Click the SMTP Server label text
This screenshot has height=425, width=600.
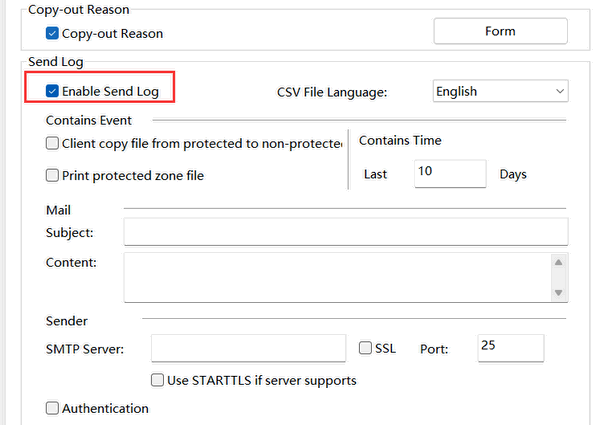point(85,350)
